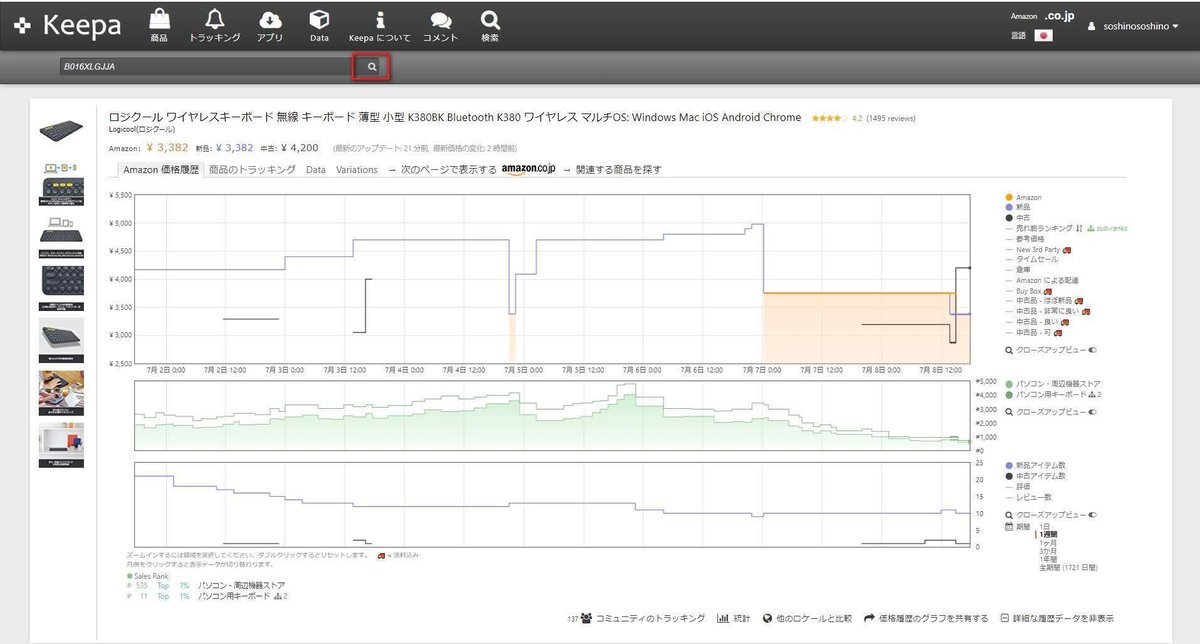The height and width of the screenshot is (644, 1200).
Task: Click the product title text
Action: tap(454, 117)
